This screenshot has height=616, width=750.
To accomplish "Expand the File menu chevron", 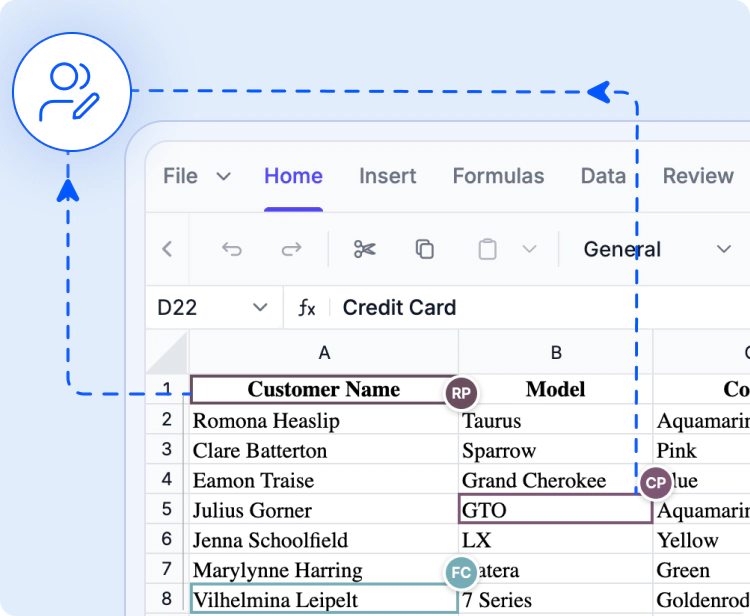I will point(223,176).
